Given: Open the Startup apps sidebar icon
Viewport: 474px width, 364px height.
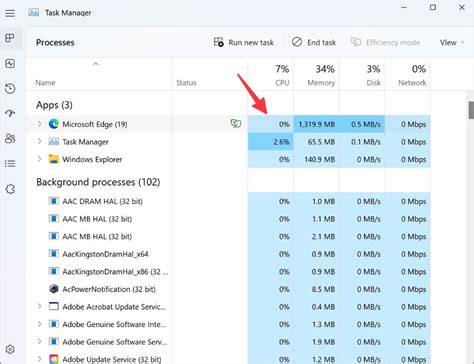Looking at the screenshot, I should 10,113.
